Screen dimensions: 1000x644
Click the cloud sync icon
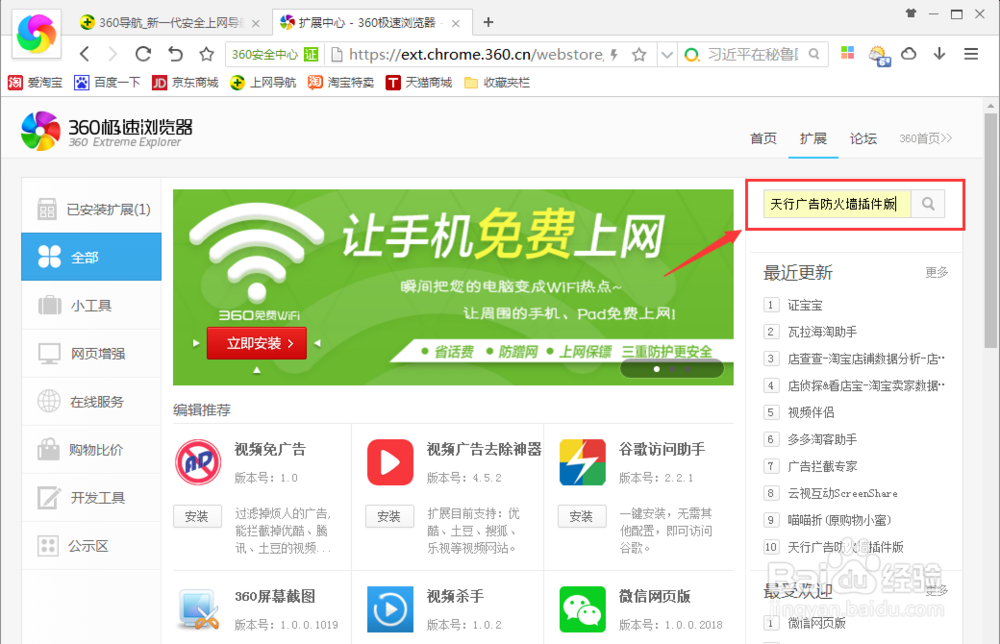click(x=909, y=54)
